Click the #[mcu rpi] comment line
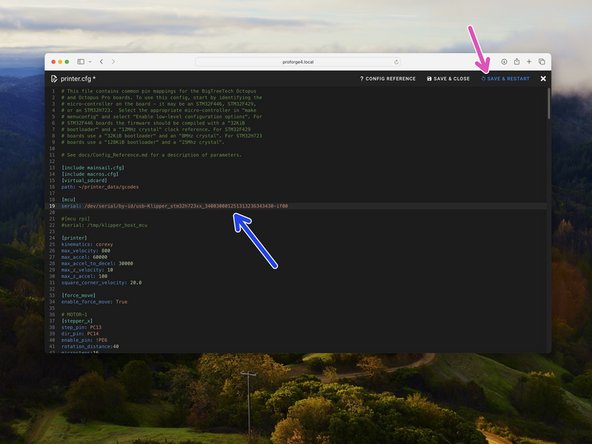 (x=76, y=219)
